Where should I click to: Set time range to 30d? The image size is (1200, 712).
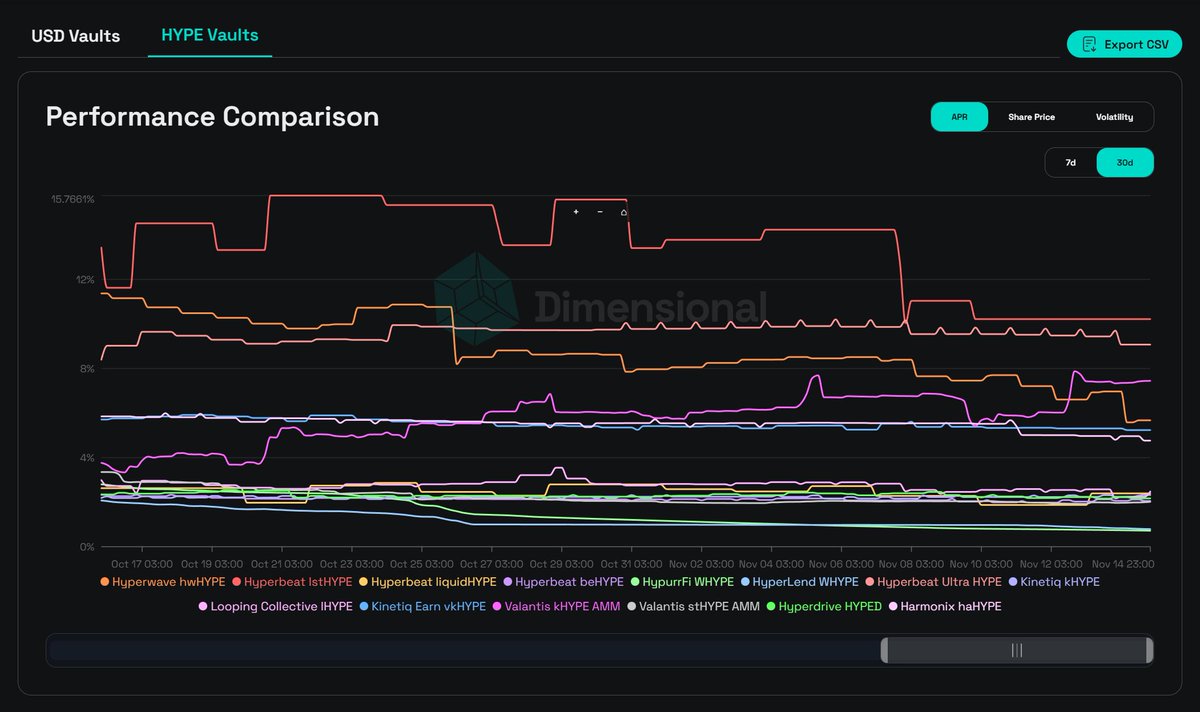1125,162
